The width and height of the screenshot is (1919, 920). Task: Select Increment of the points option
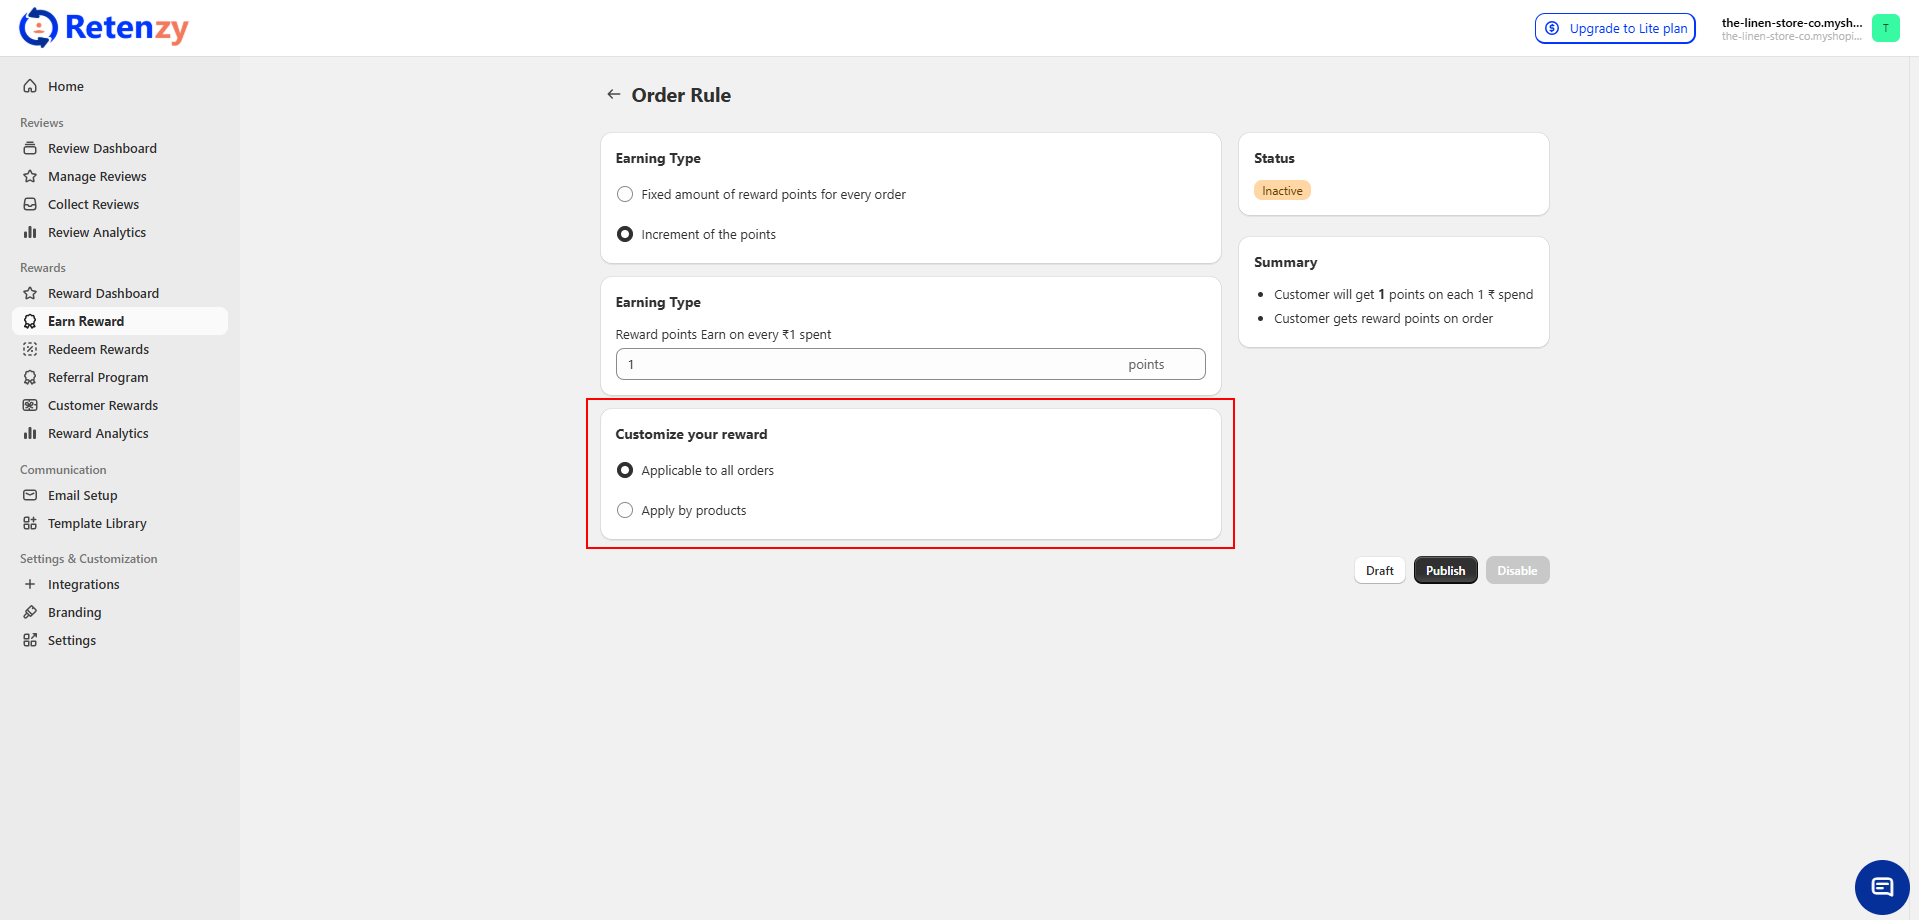click(625, 235)
